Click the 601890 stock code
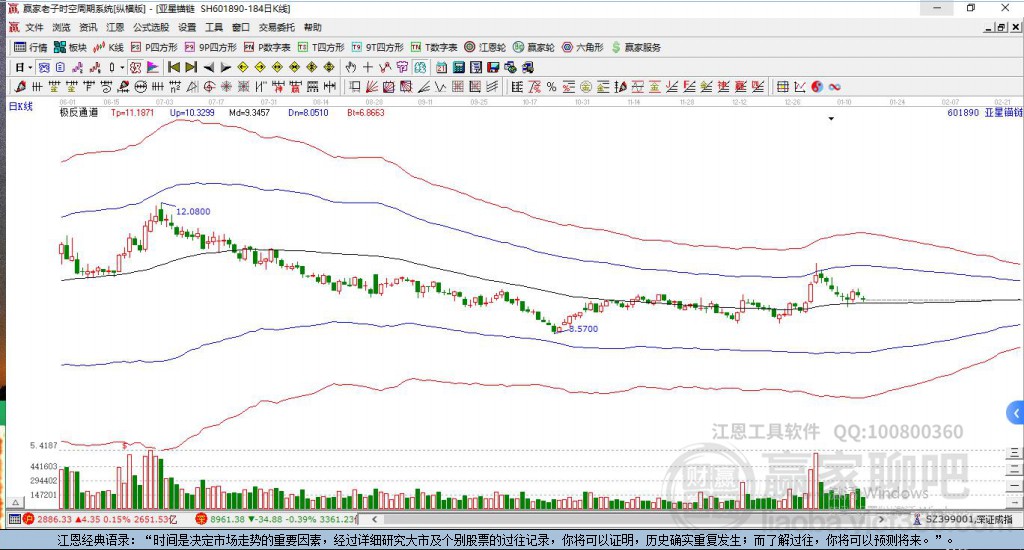1024x550 pixels. (x=963, y=112)
